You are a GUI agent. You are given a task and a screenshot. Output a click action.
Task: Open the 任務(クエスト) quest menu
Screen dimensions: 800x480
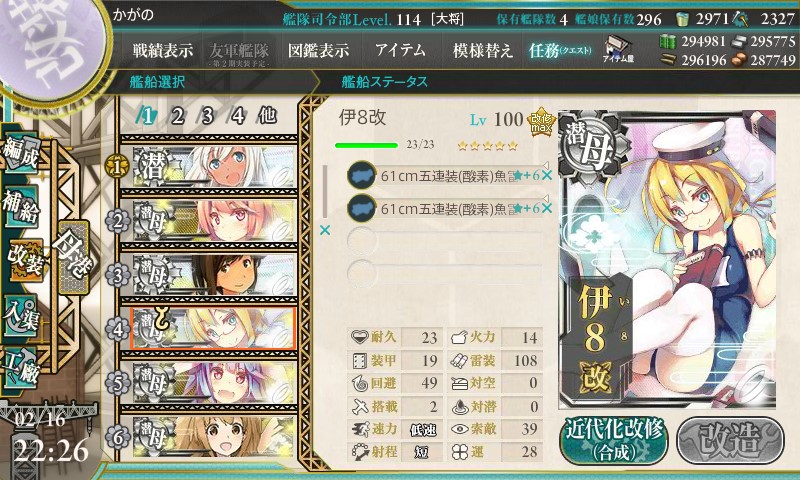coord(560,50)
